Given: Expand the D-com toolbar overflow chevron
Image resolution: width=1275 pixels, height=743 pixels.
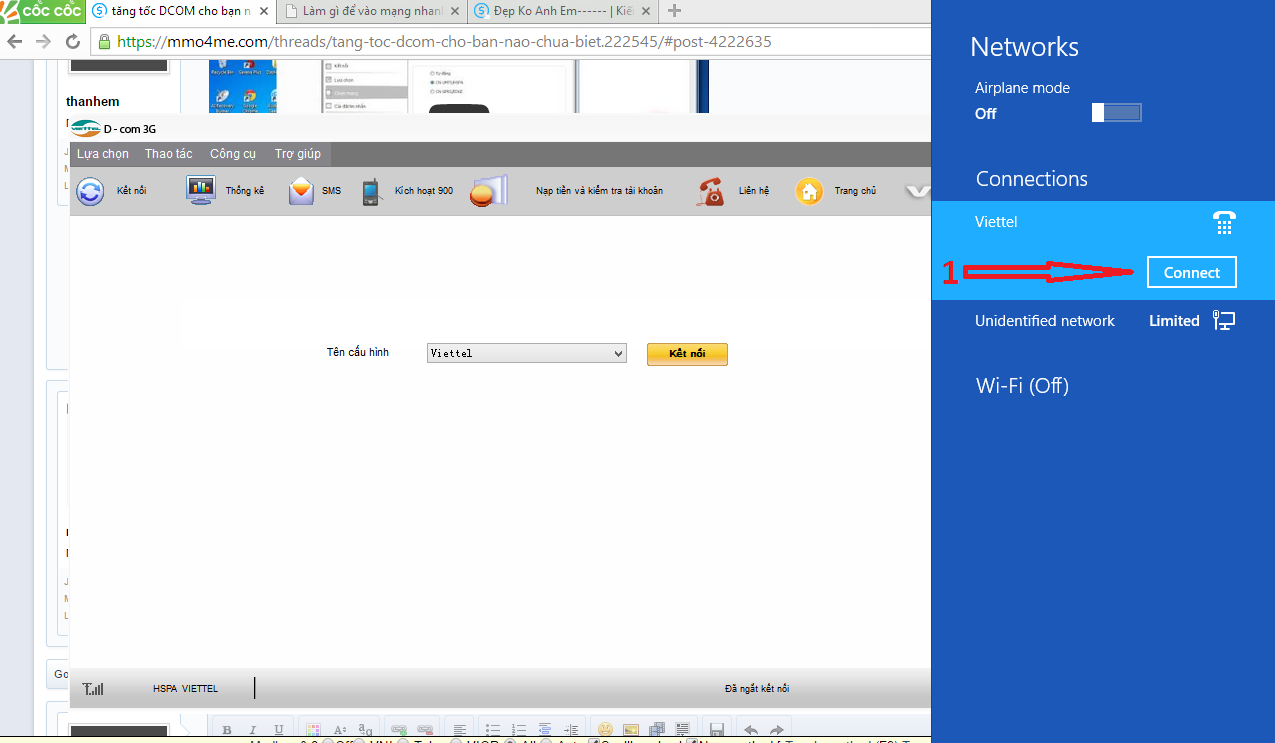Looking at the screenshot, I should 917,191.
